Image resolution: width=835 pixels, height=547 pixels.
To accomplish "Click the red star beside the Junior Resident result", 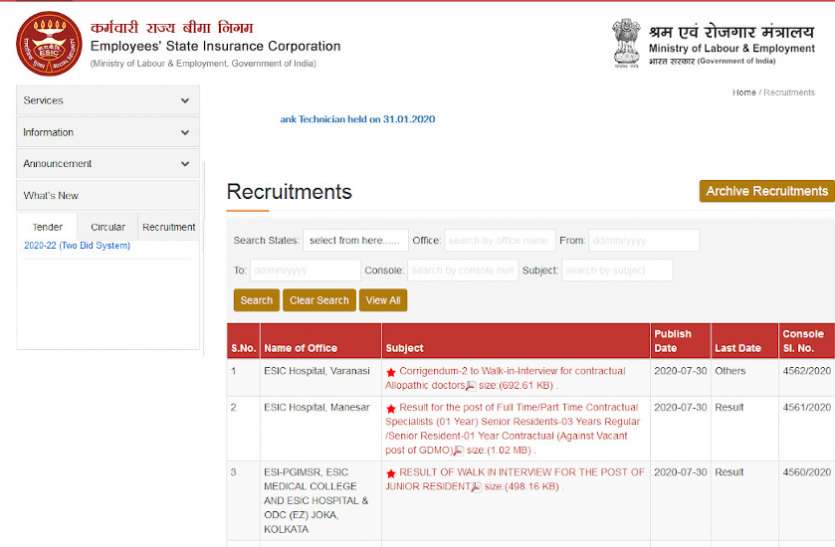I will click(x=391, y=473).
